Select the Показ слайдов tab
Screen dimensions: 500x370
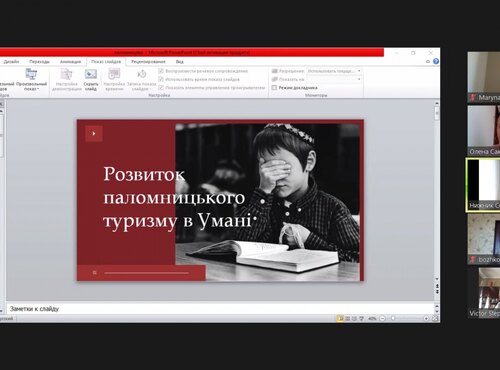tap(106, 62)
